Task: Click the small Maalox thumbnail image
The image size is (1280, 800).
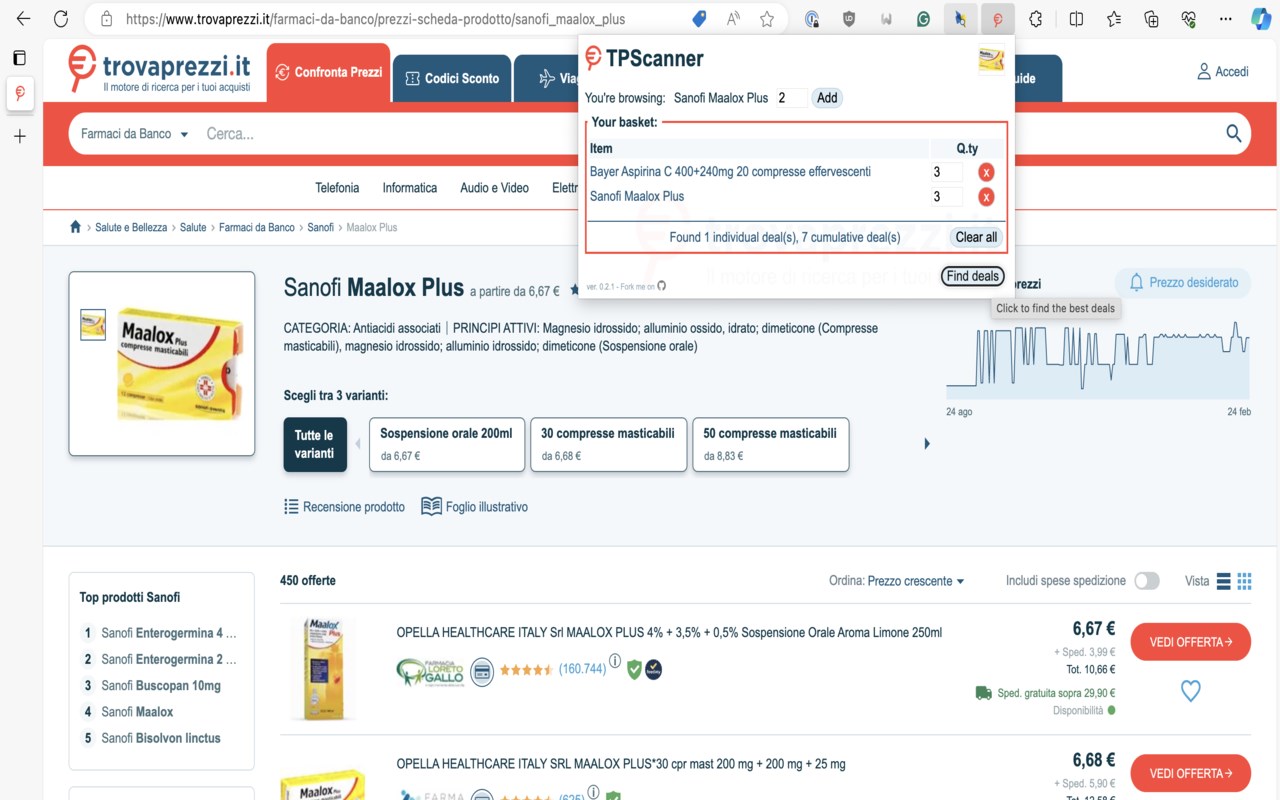Action: coord(93,325)
